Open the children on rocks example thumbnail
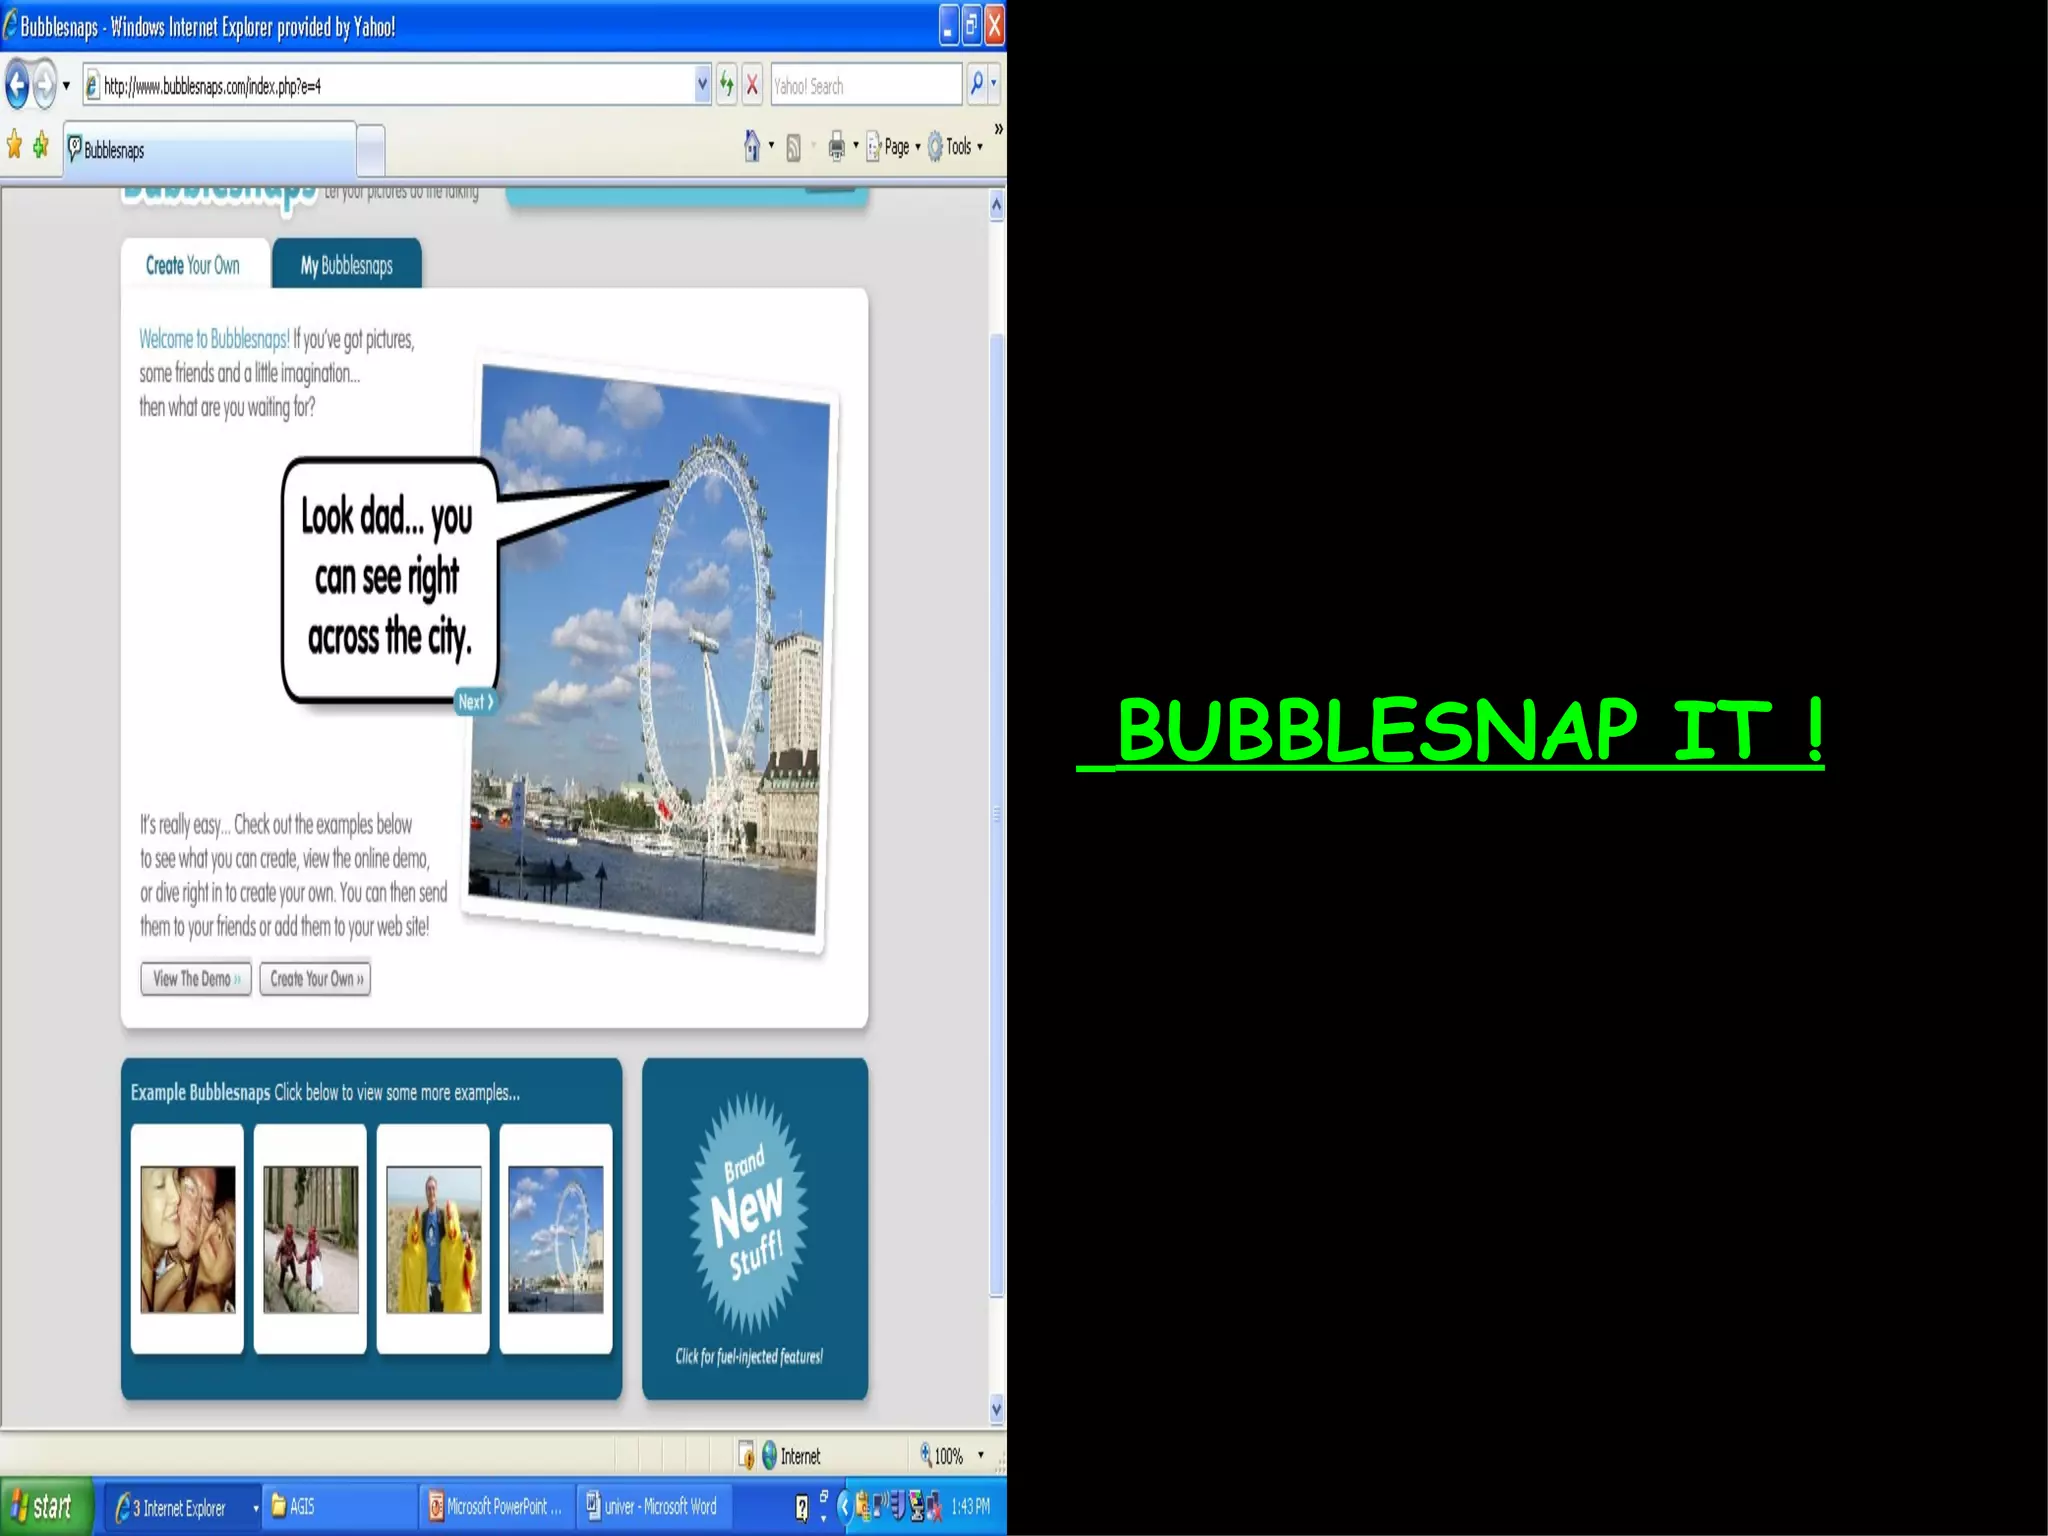 click(311, 1239)
